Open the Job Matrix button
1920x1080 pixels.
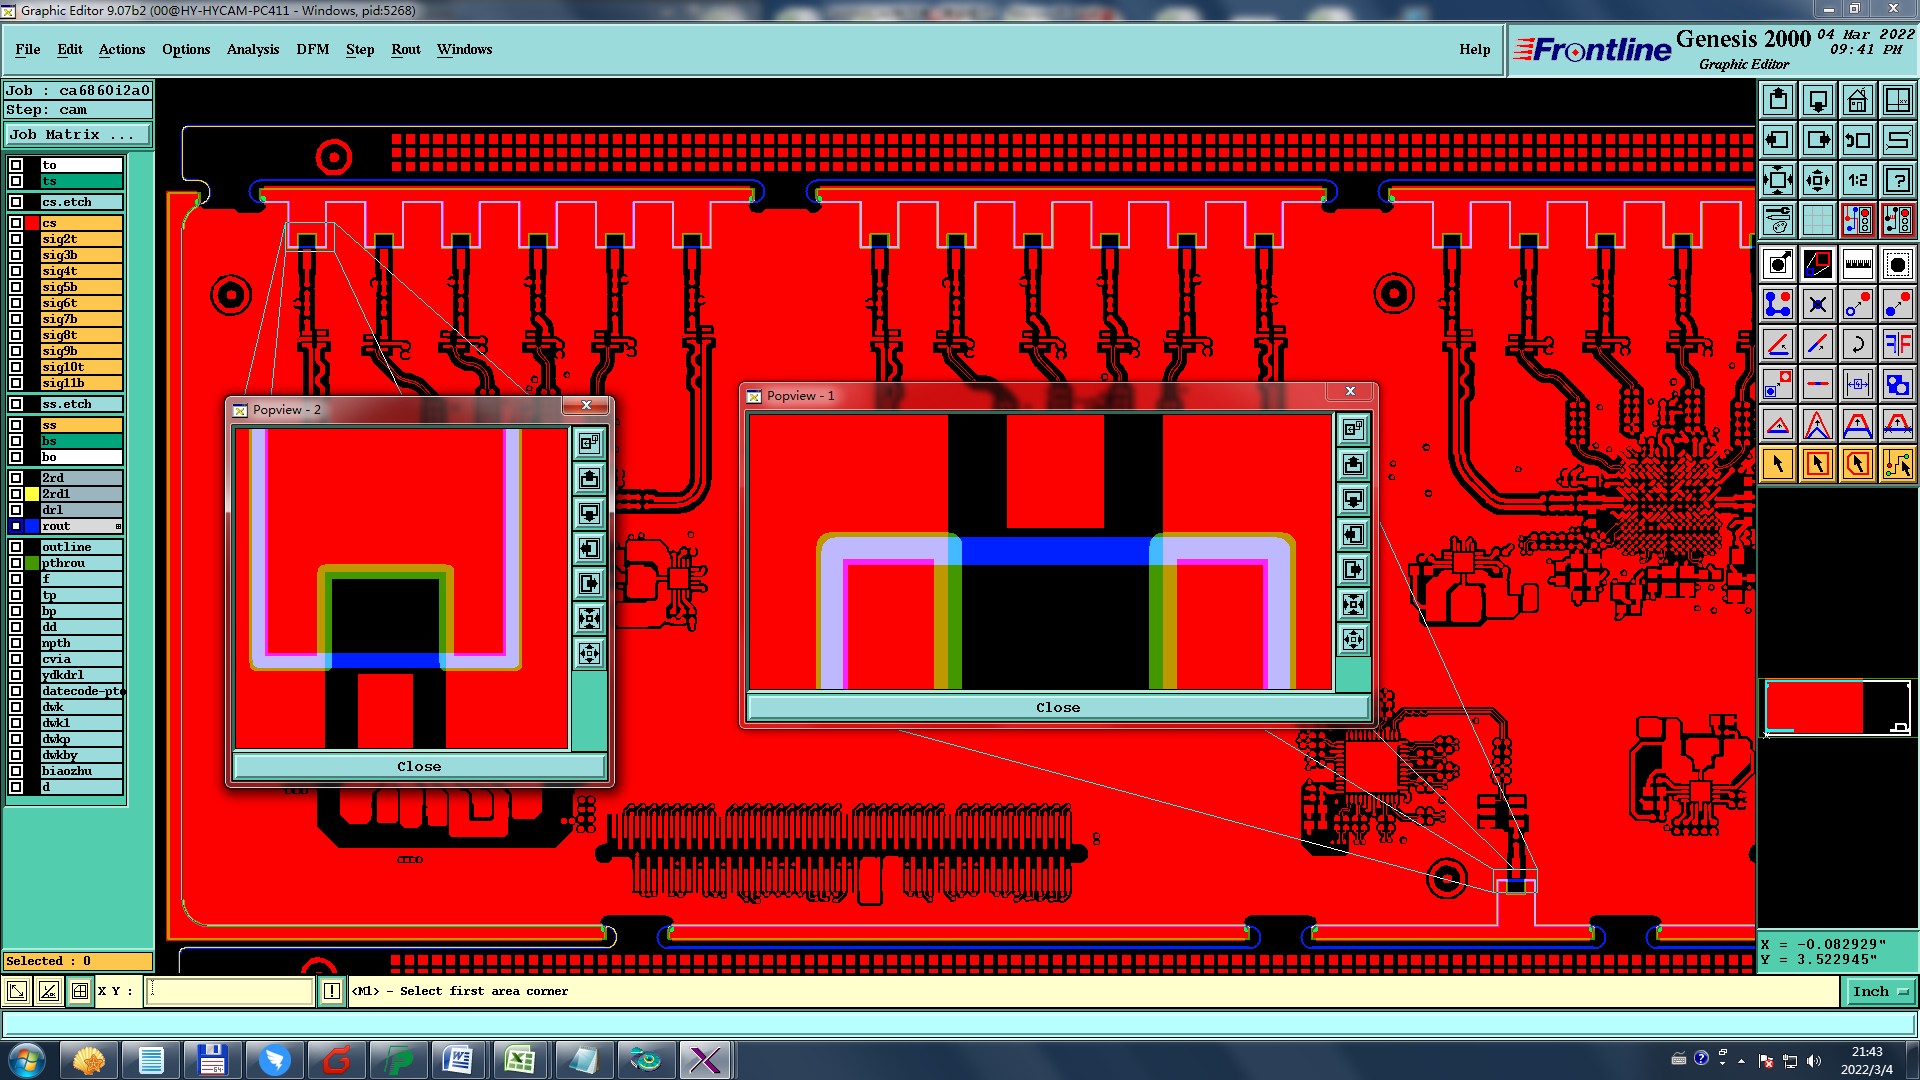click(x=78, y=134)
